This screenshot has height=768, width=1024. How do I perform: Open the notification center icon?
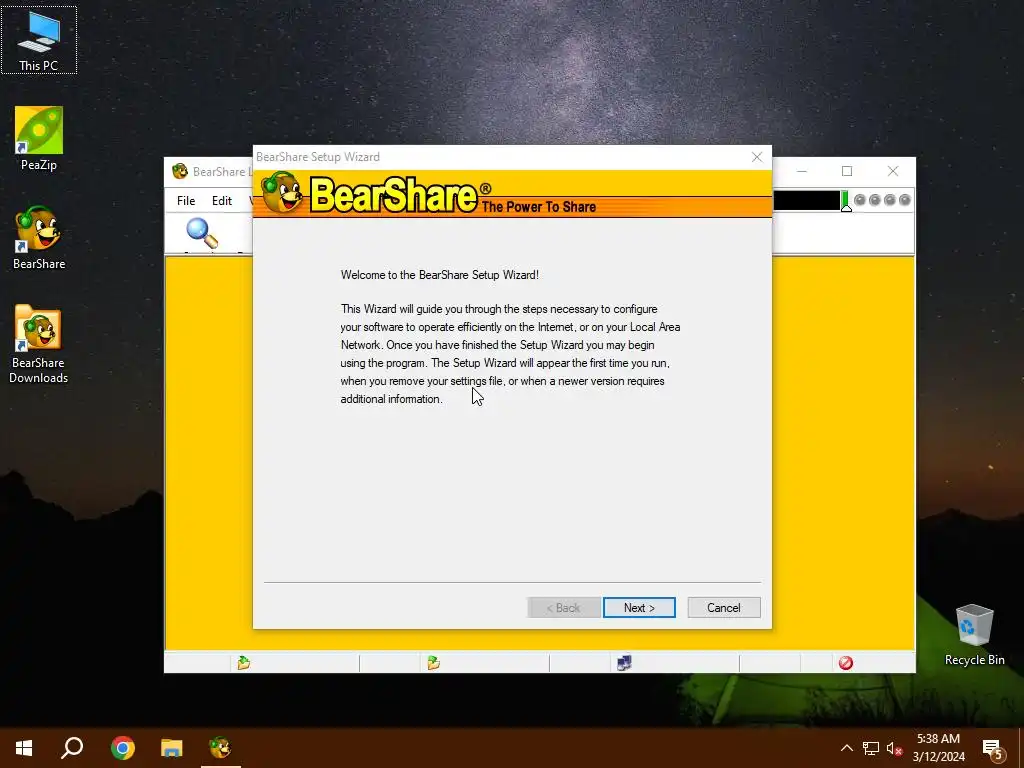click(993, 750)
